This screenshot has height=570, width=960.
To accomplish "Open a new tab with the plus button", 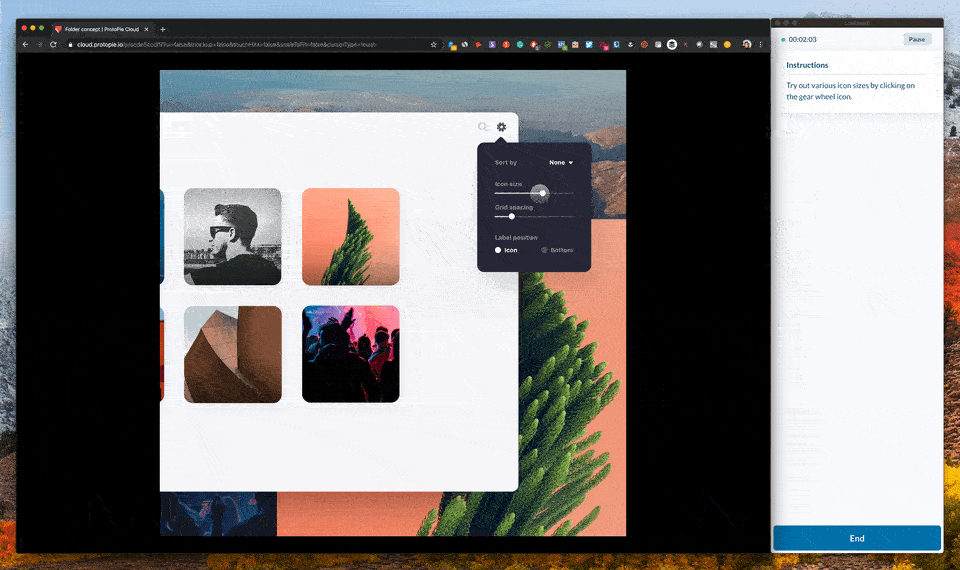I will pyautogui.click(x=163, y=29).
